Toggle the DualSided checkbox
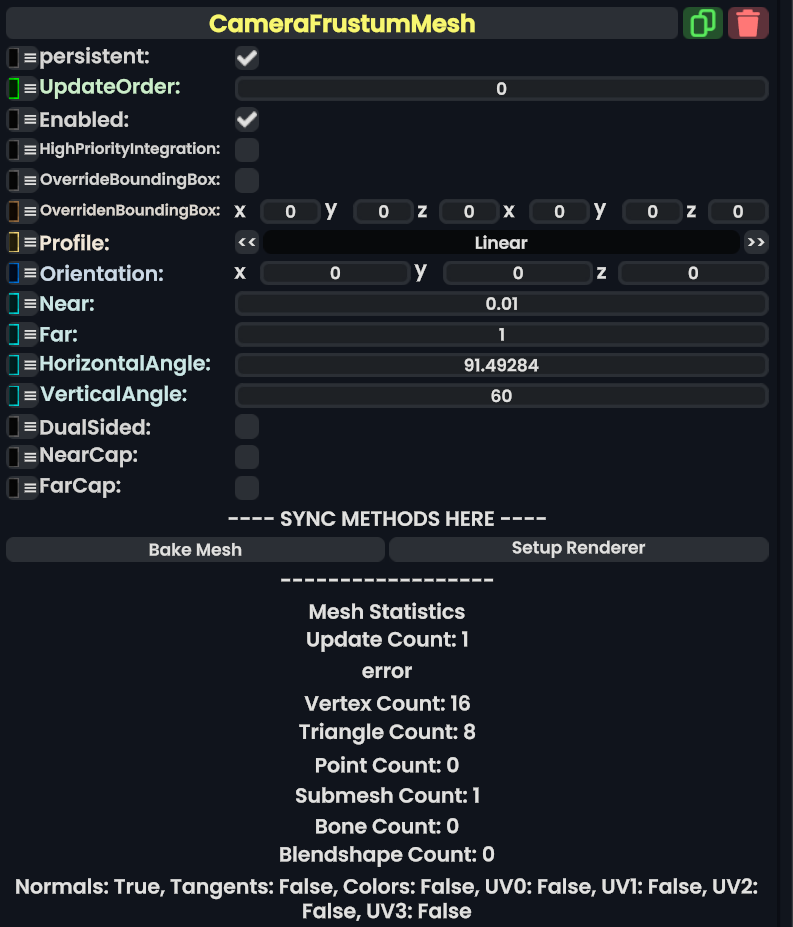Viewport: 793px width, 927px height. 247,427
